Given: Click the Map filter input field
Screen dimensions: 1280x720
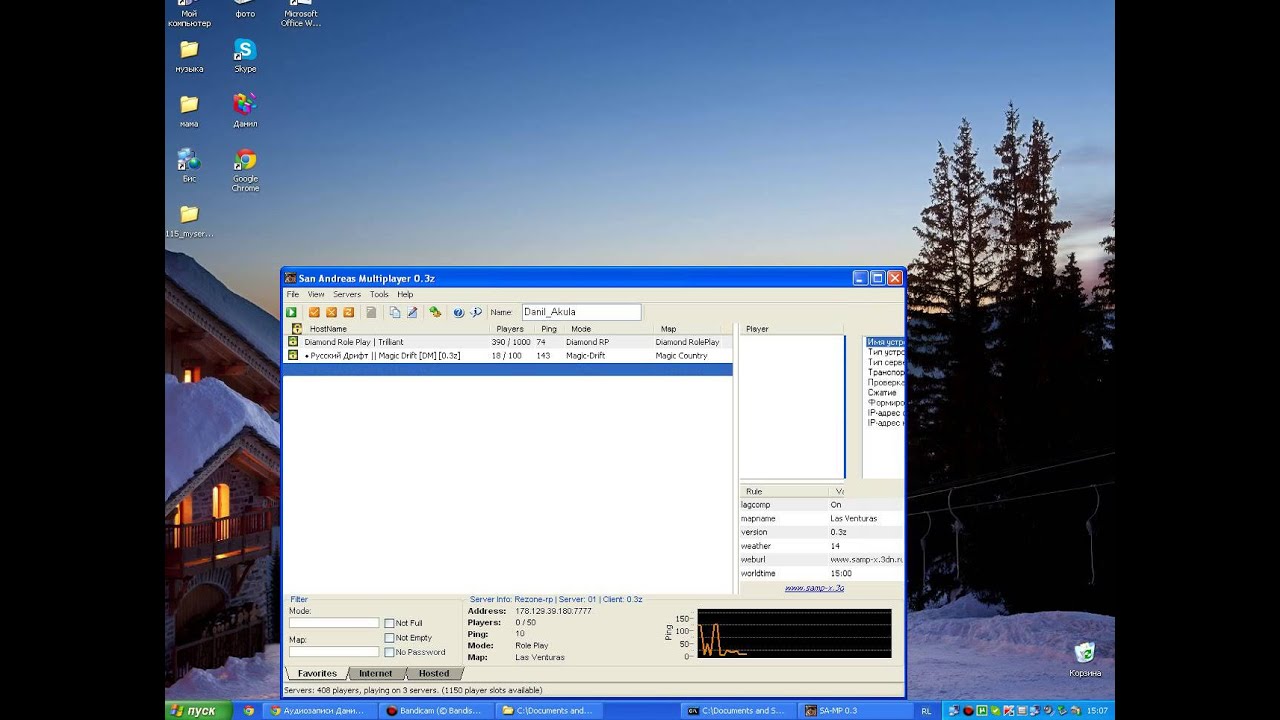Looking at the screenshot, I should click(334, 651).
